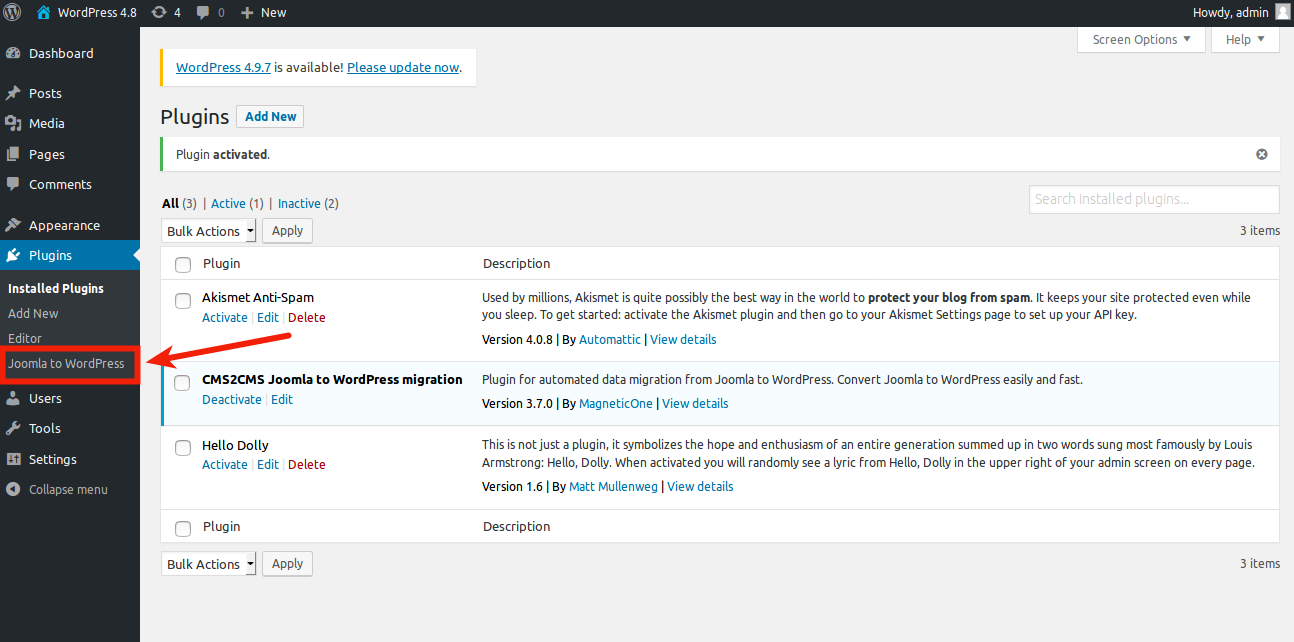Select Installed Plugins submenu item
Screen dimensions: 1294x642
[56, 288]
